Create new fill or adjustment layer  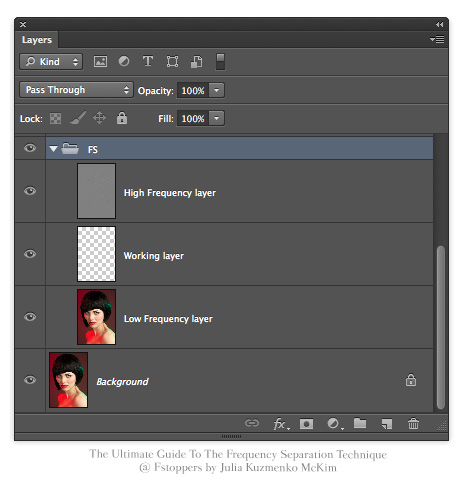(x=335, y=424)
